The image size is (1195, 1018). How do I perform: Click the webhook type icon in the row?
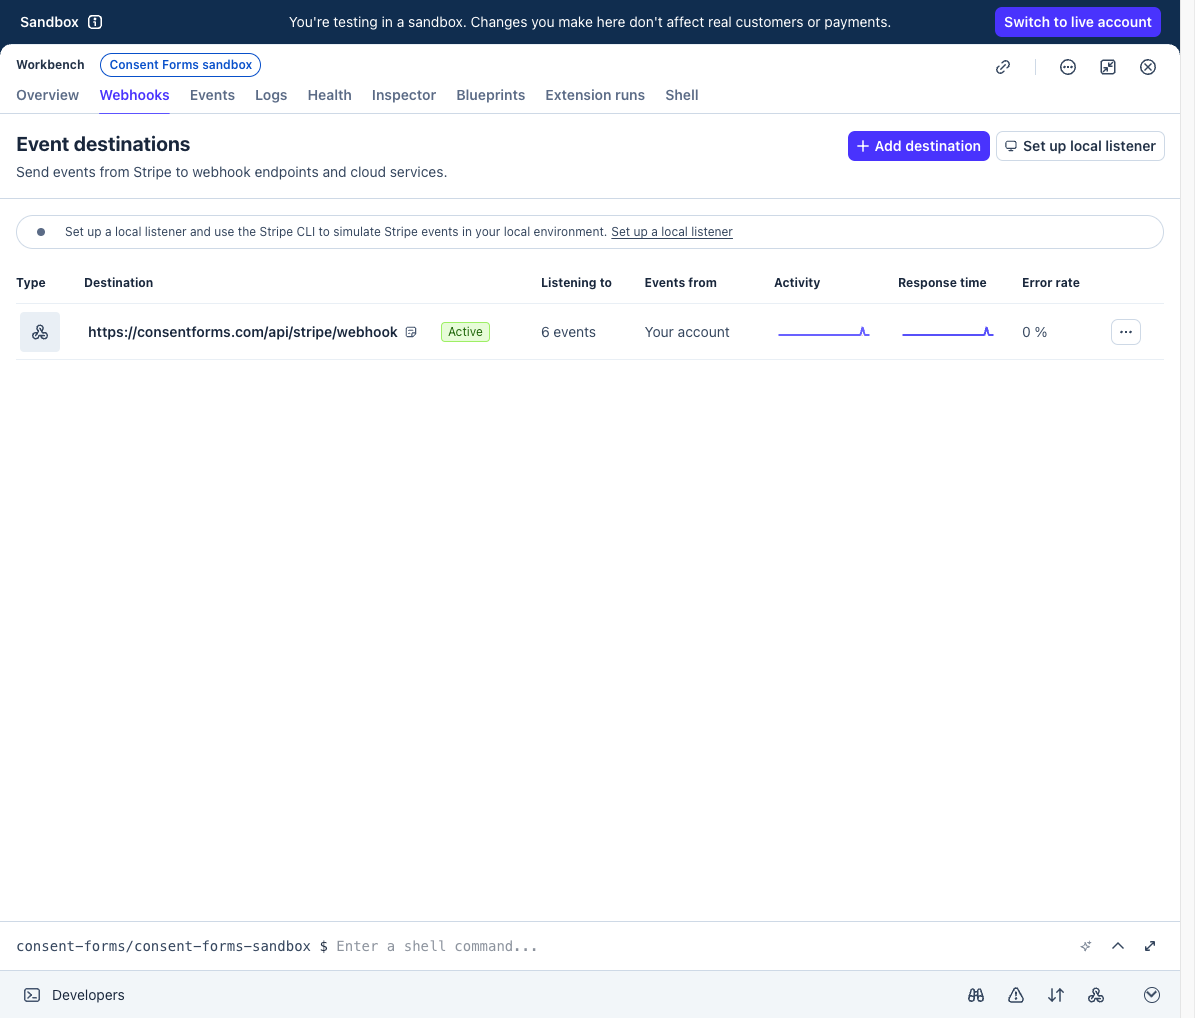pos(40,332)
